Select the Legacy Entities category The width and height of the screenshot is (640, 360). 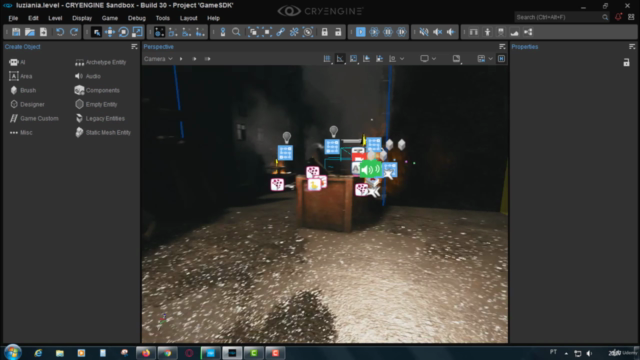coord(100,118)
